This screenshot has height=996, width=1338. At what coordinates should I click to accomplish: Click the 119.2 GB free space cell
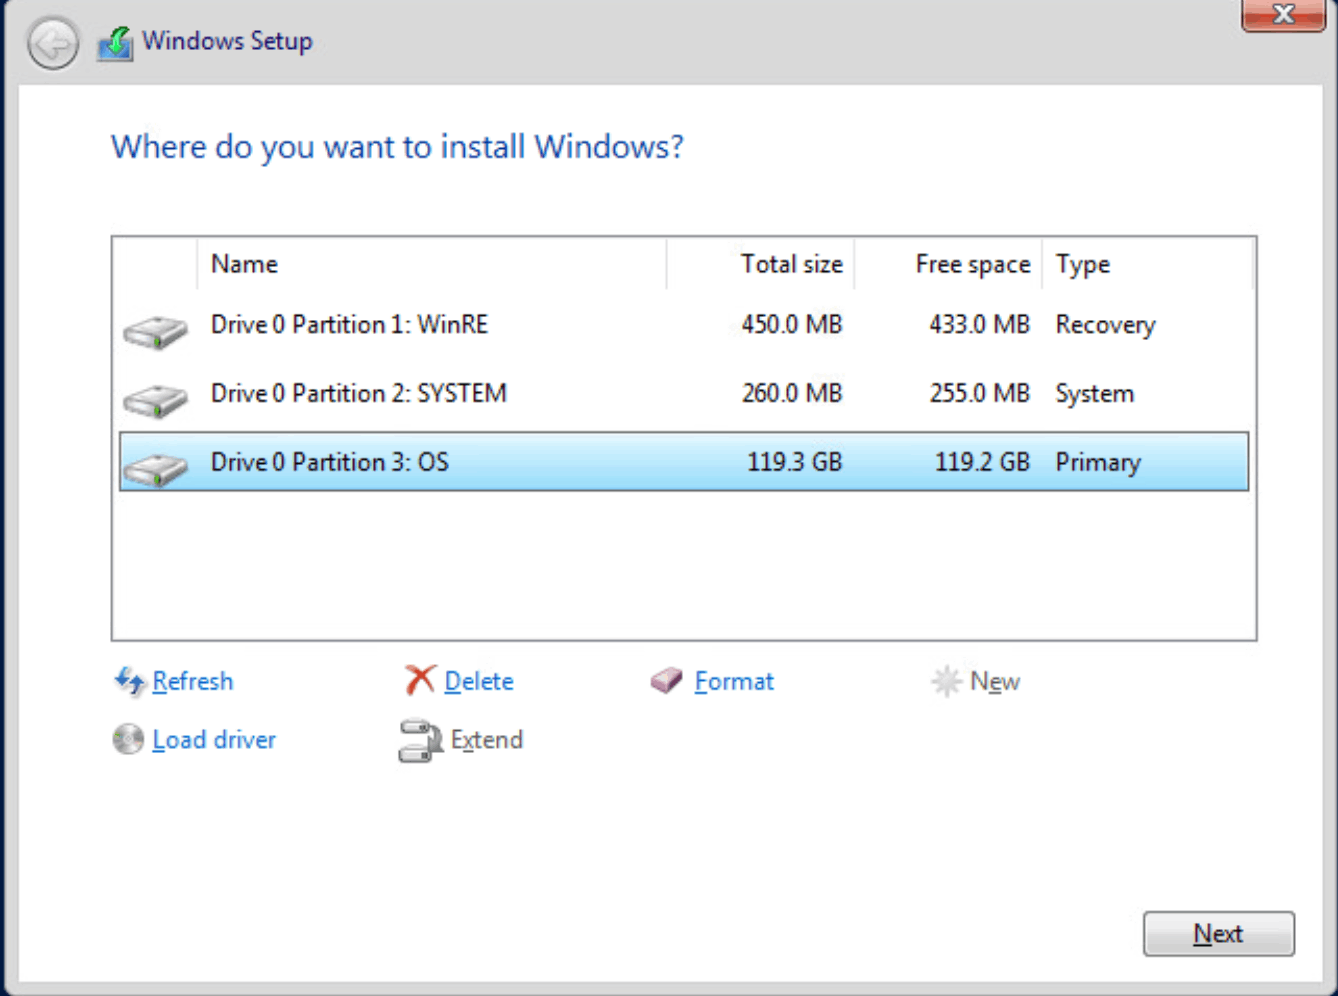(x=982, y=462)
